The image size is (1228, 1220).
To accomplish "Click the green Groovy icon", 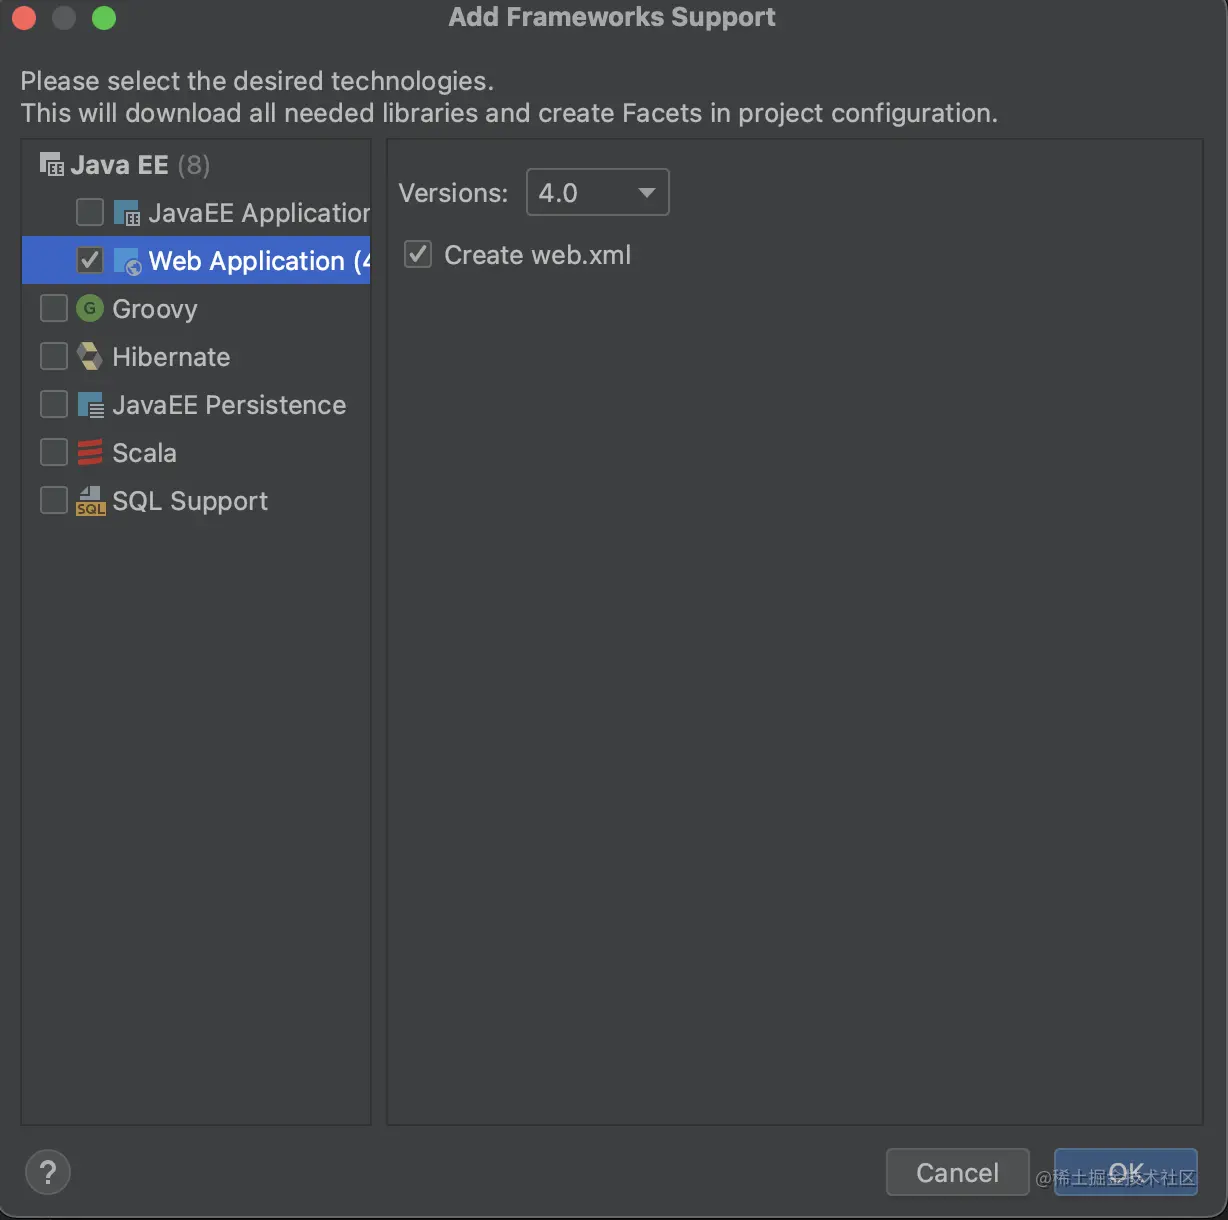I will click(90, 309).
